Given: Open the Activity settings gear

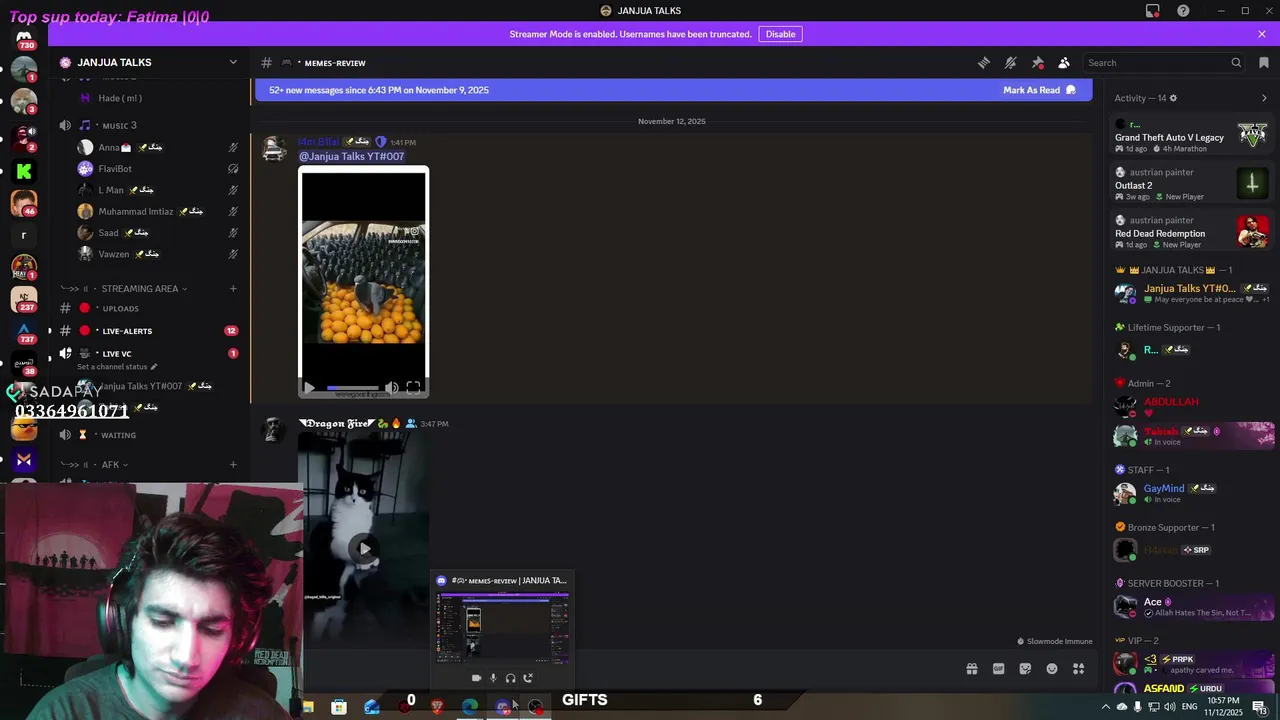Looking at the screenshot, I should [1173, 98].
